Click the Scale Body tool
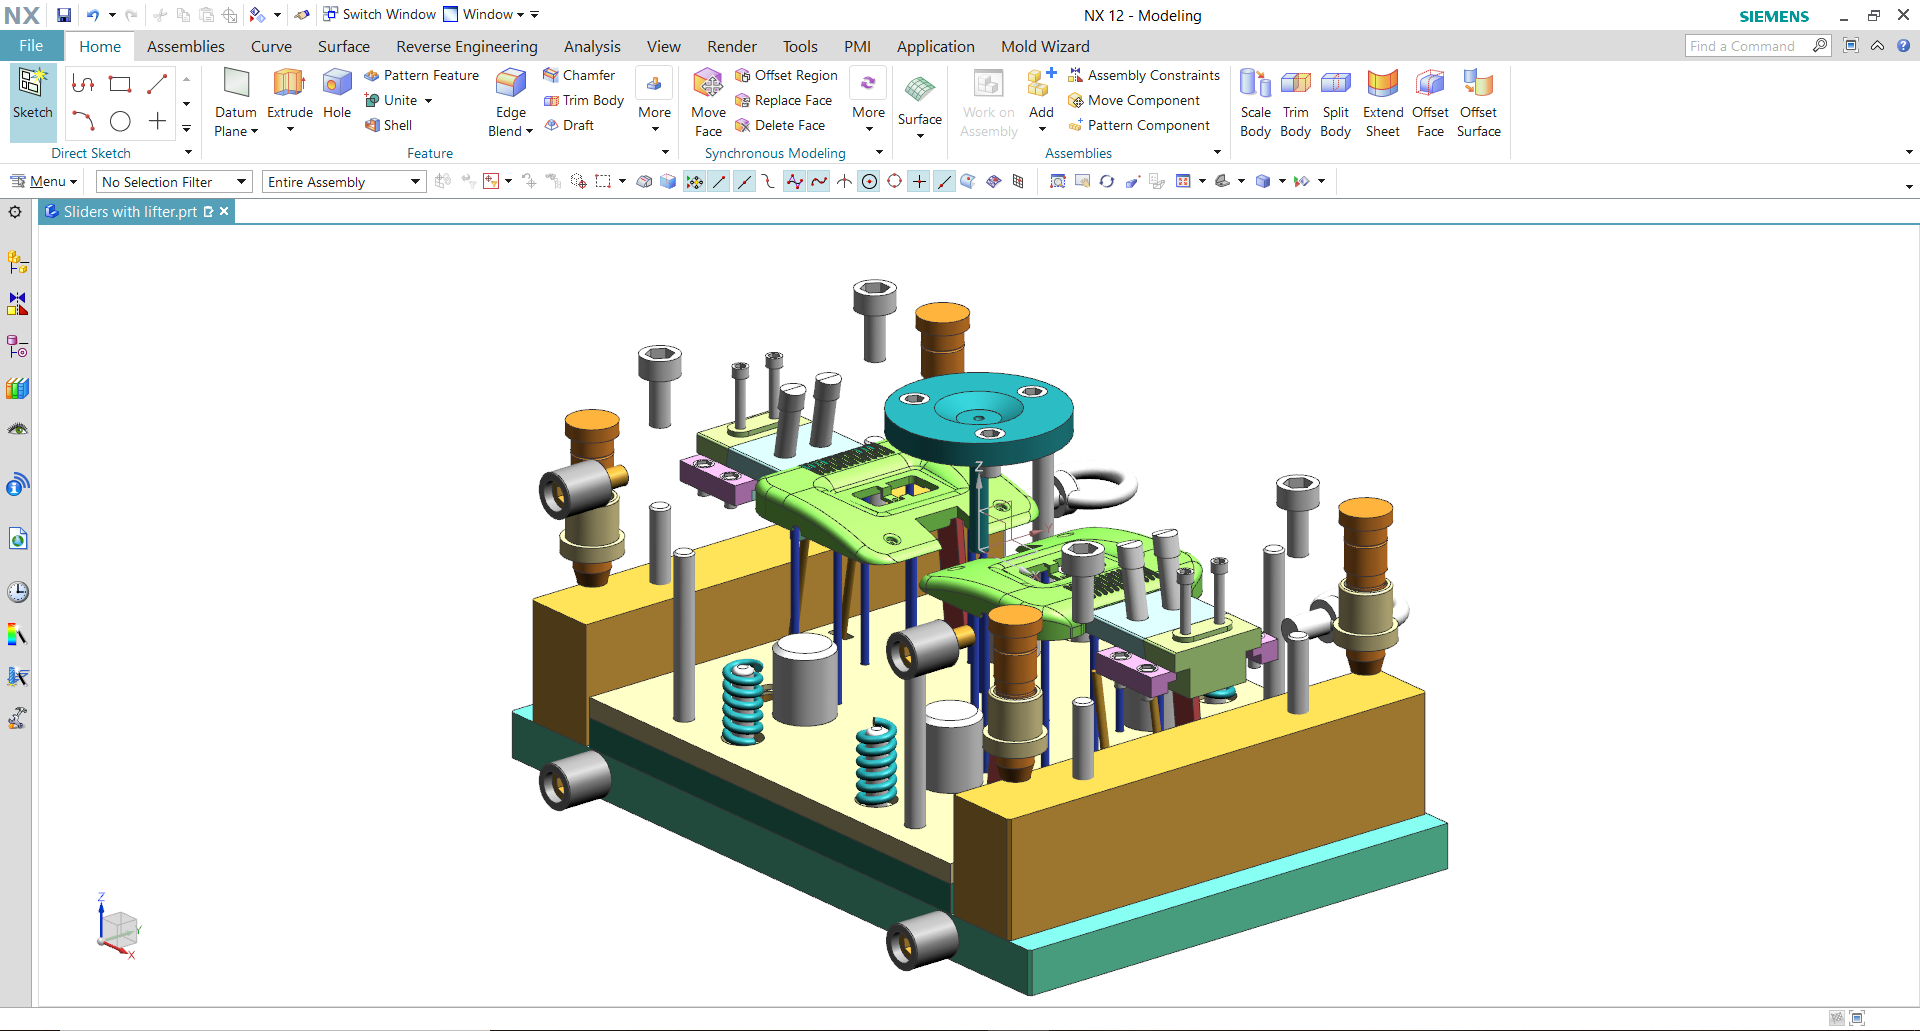This screenshot has height=1031, width=1920. 1255,103
